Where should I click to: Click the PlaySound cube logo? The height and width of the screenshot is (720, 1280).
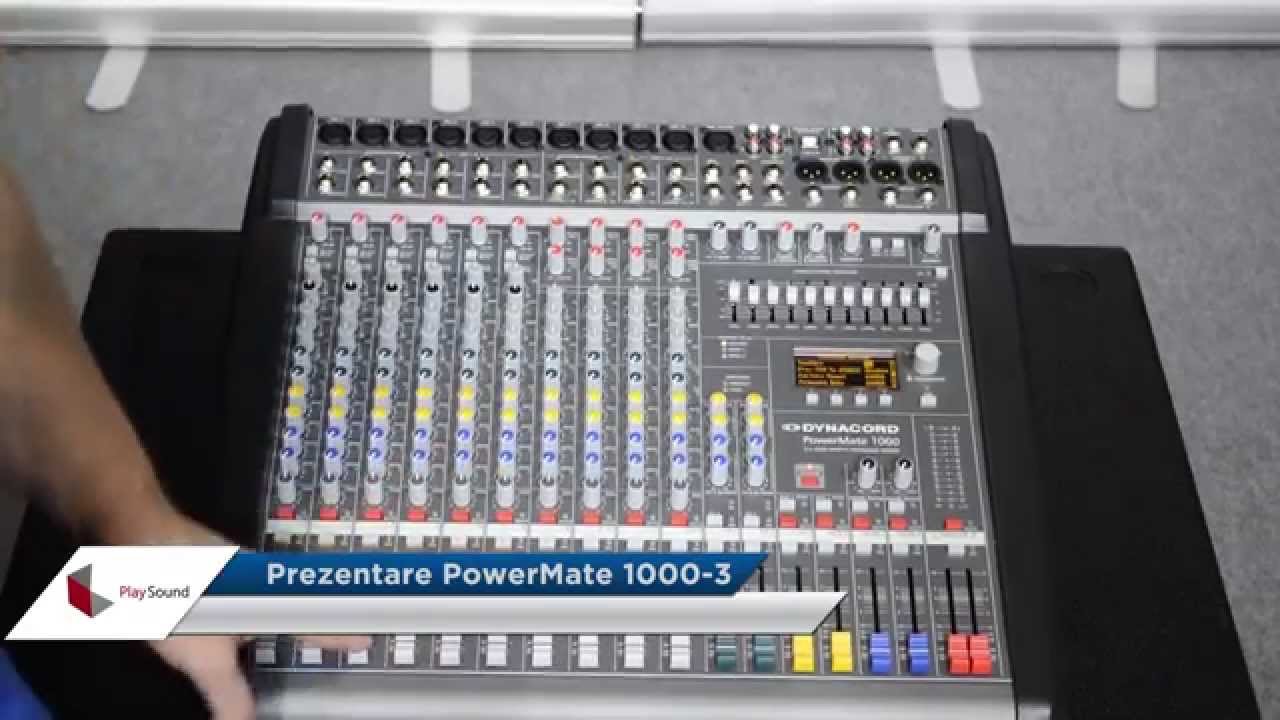click(x=89, y=591)
